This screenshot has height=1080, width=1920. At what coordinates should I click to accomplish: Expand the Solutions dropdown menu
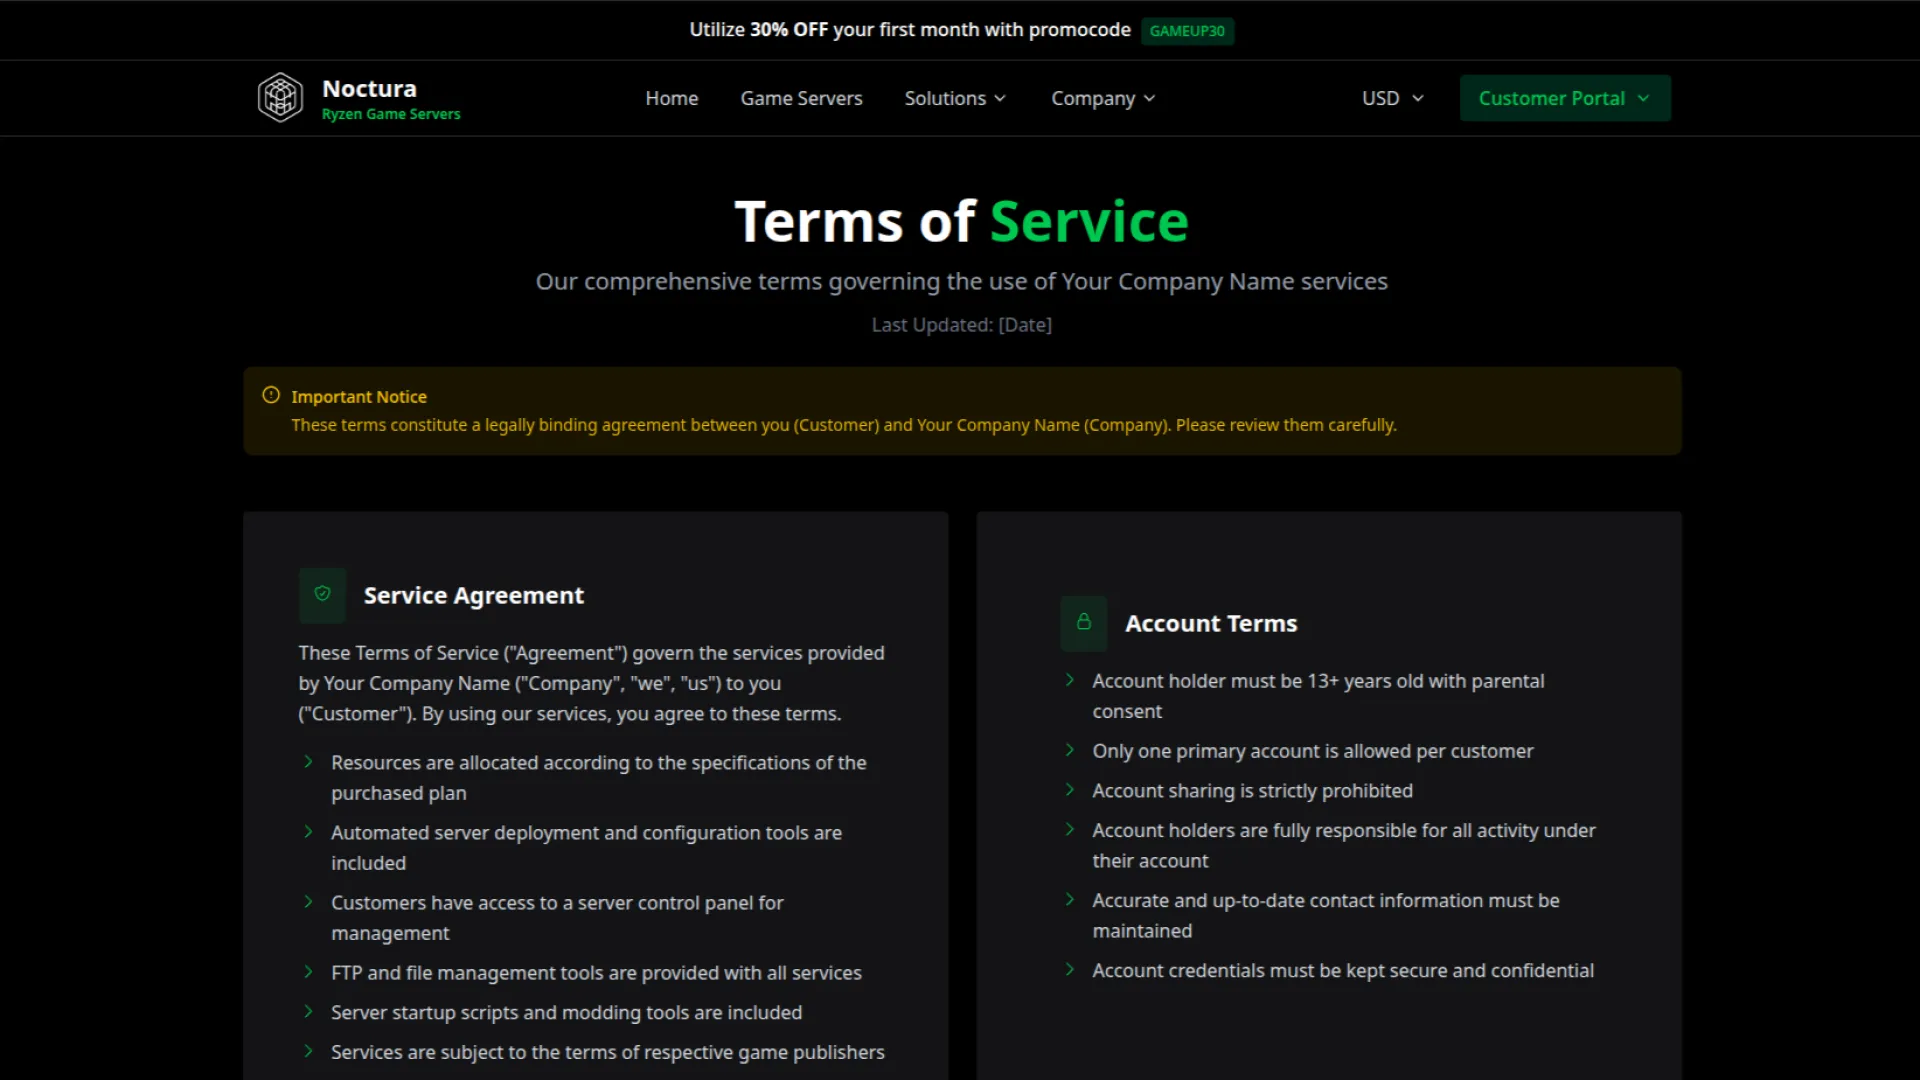(x=955, y=98)
